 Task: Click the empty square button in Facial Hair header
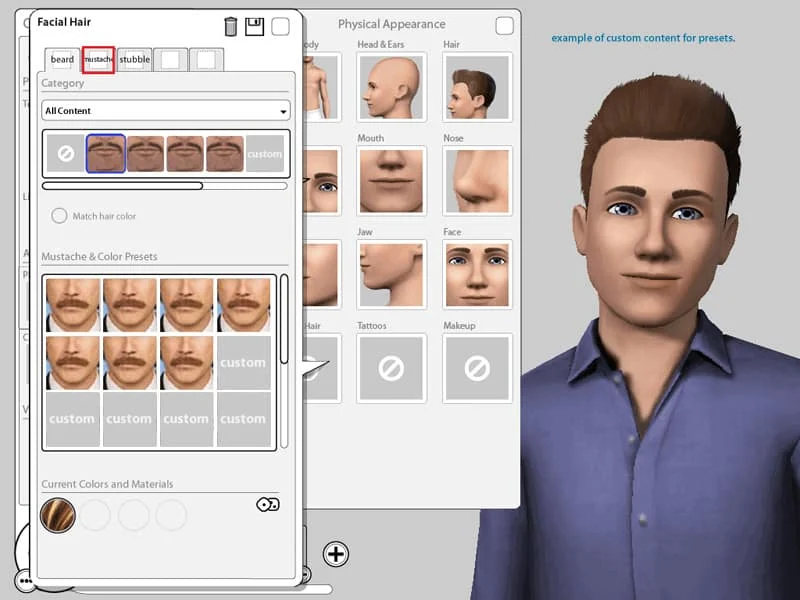(280, 27)
